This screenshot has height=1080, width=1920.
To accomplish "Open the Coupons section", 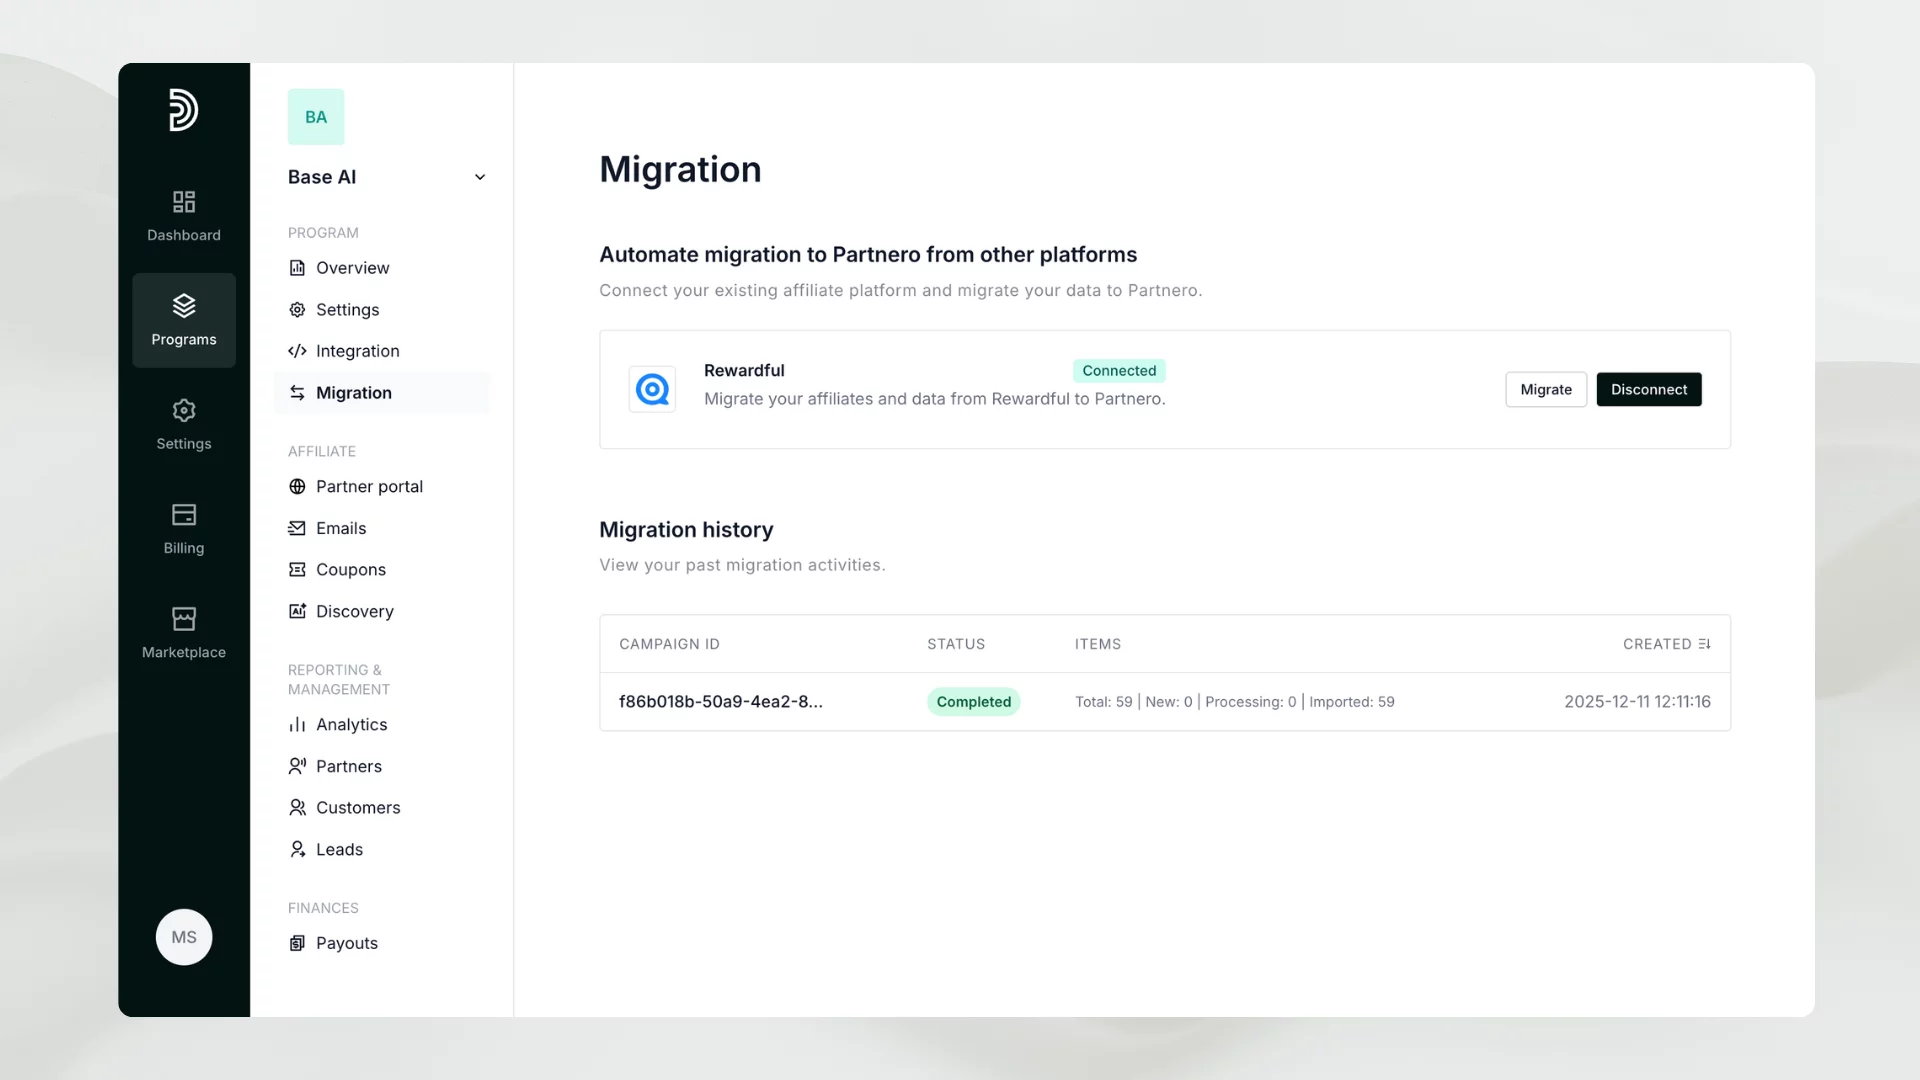I will [x=351, y=569].
